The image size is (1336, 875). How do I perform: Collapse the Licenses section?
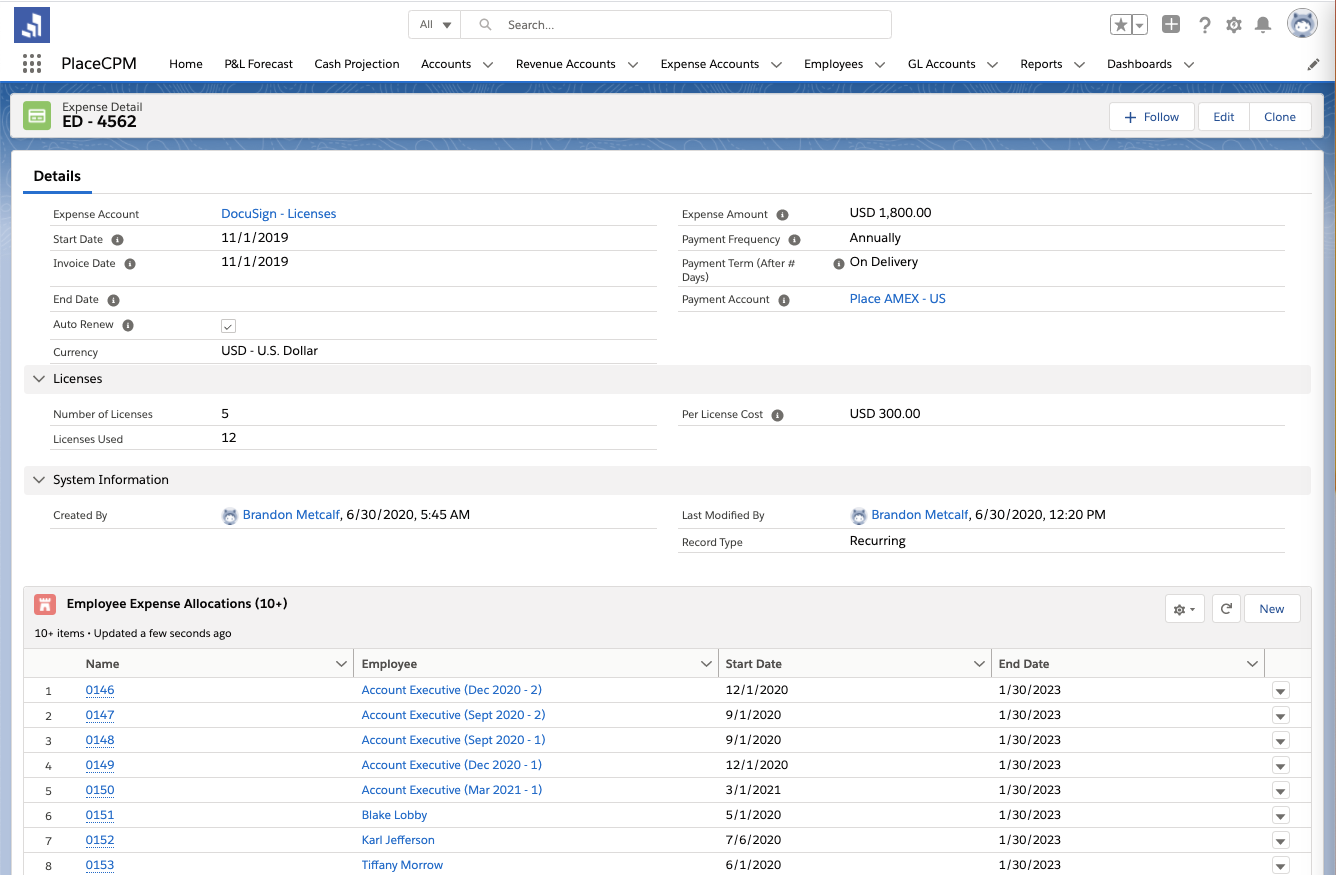pos(40,379)
